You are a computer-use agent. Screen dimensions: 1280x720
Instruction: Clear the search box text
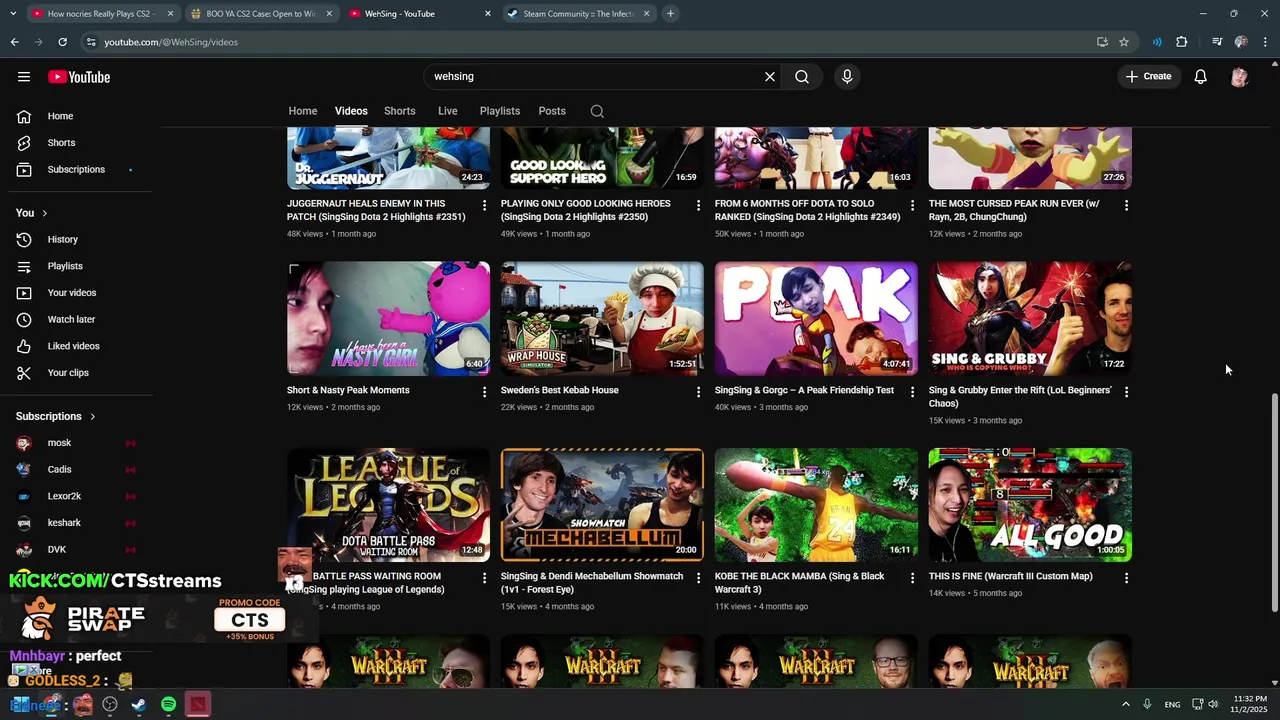tap(770, 77)
